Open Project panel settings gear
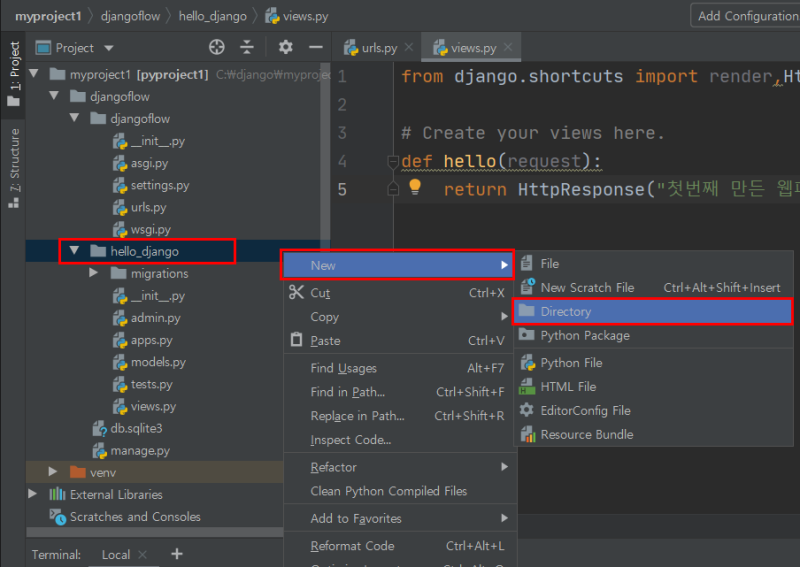The image size is (800, 567). pyautogui.click(x=285, y=47)
